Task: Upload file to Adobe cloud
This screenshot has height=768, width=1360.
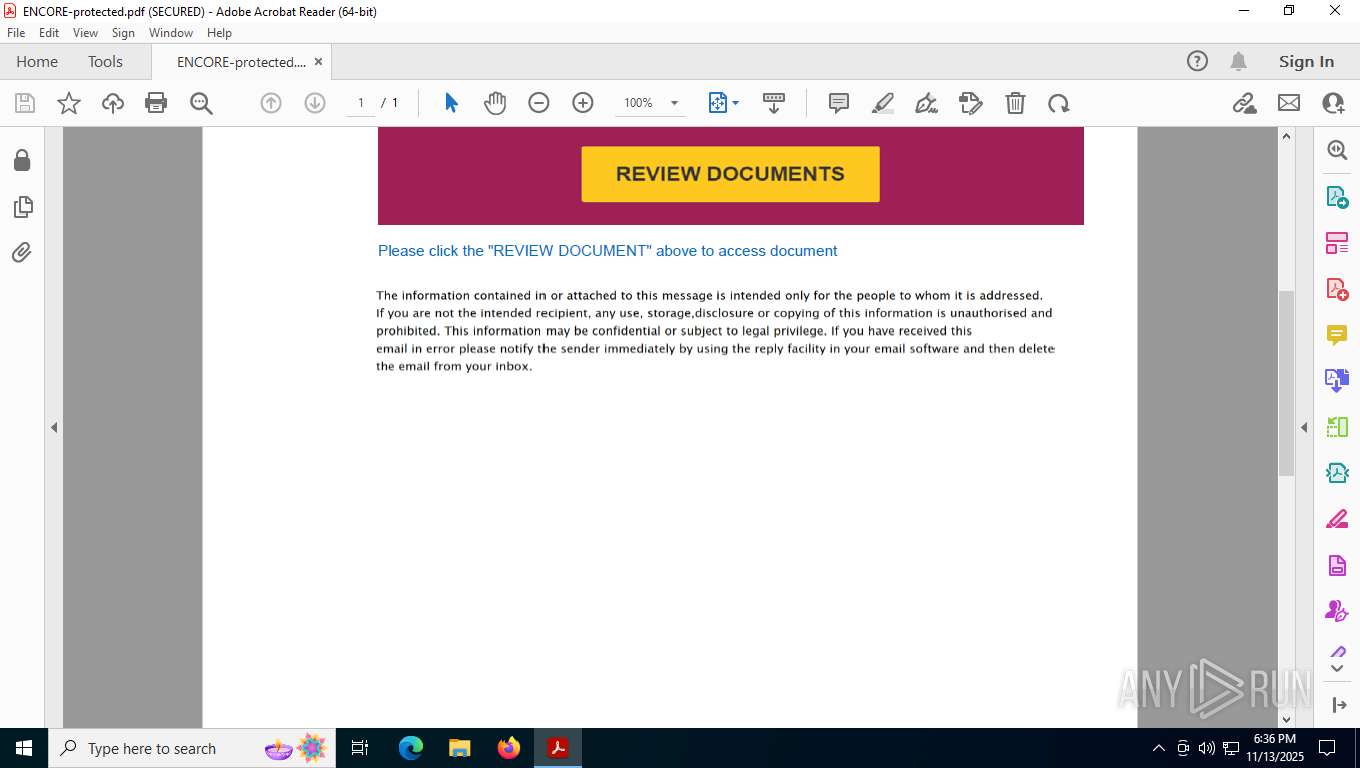Action: [x=113, y=103]
